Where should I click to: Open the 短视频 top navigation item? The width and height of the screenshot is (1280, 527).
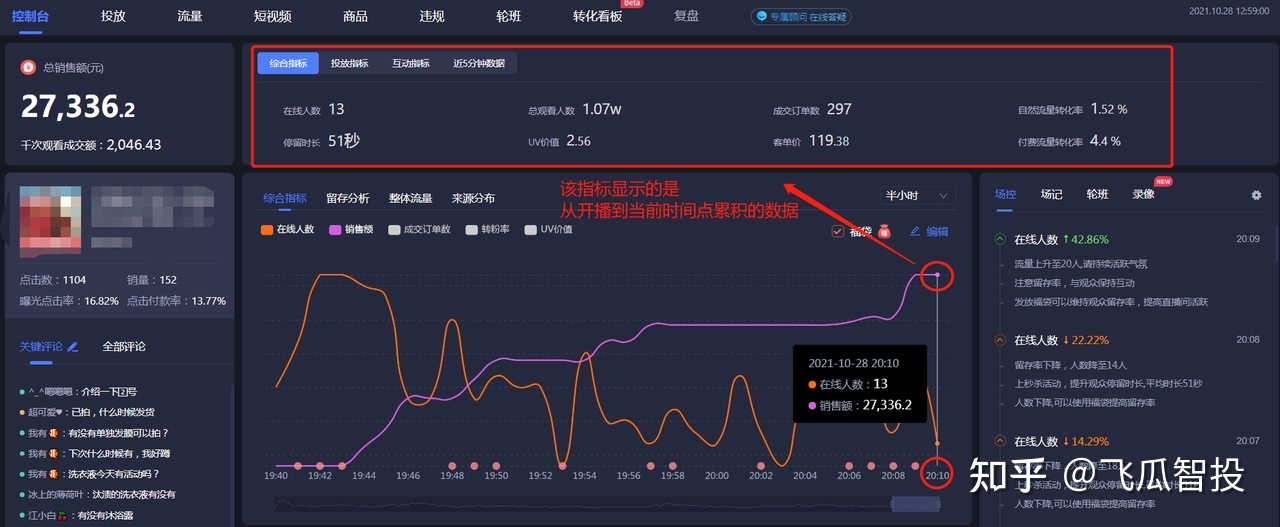point(272,16)
